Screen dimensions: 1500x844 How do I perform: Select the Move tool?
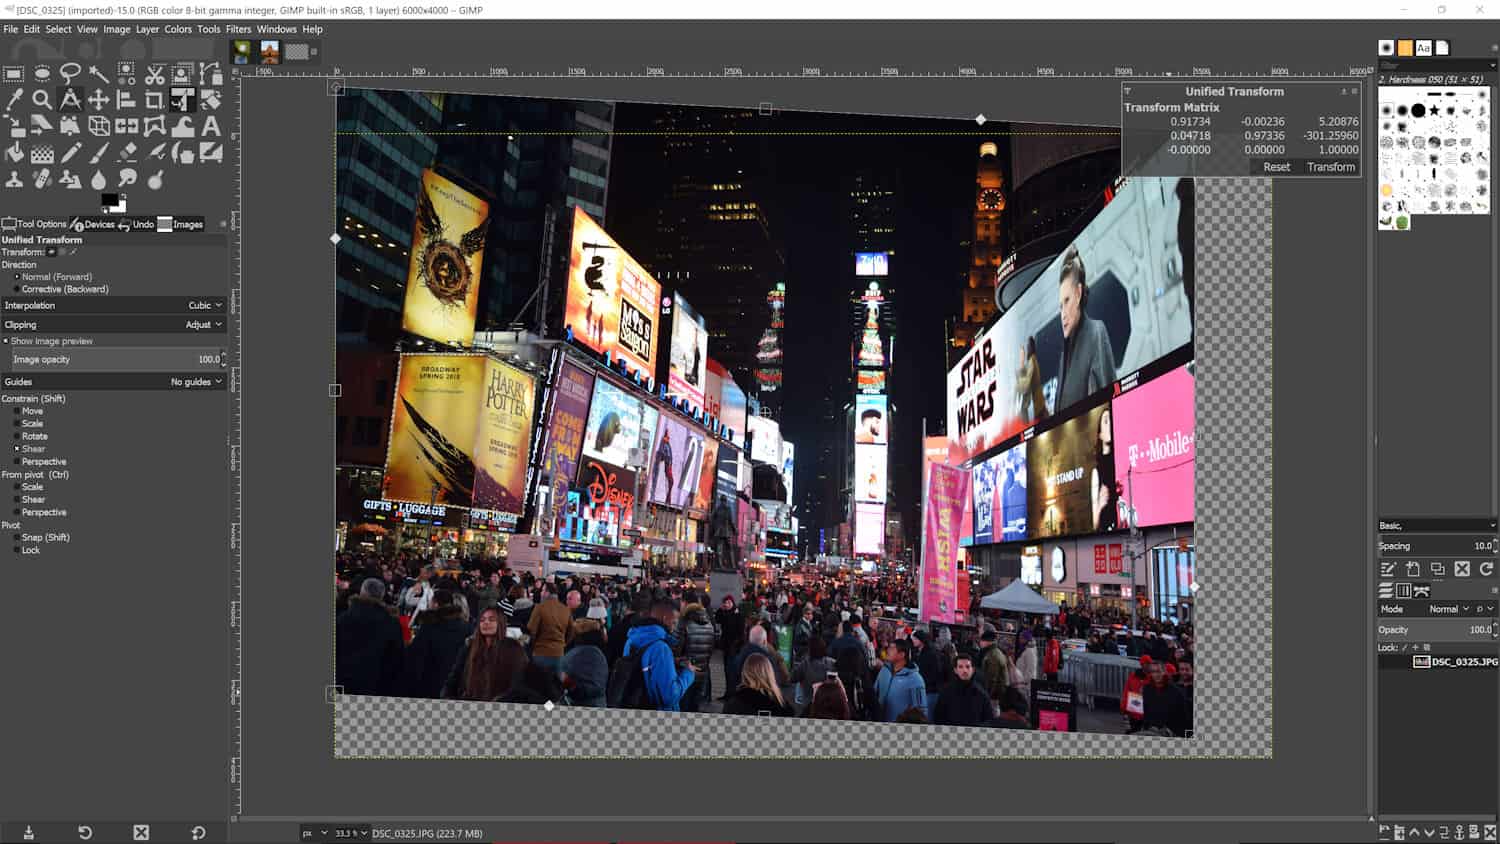pos(98,99)
